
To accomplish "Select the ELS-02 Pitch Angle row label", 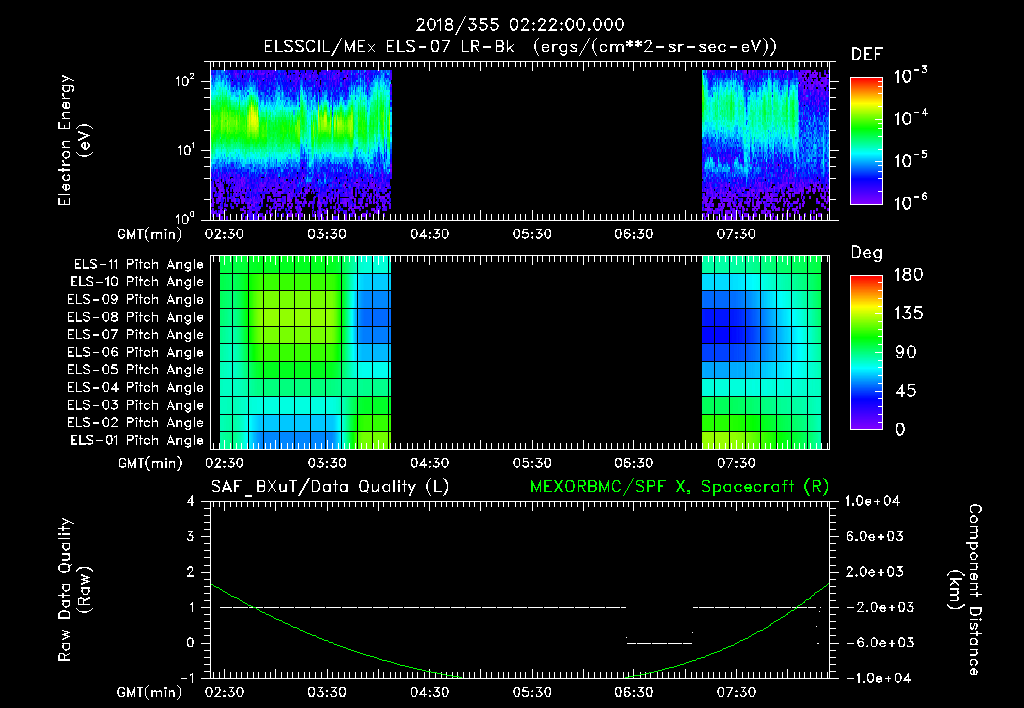I will coord(136,423).
